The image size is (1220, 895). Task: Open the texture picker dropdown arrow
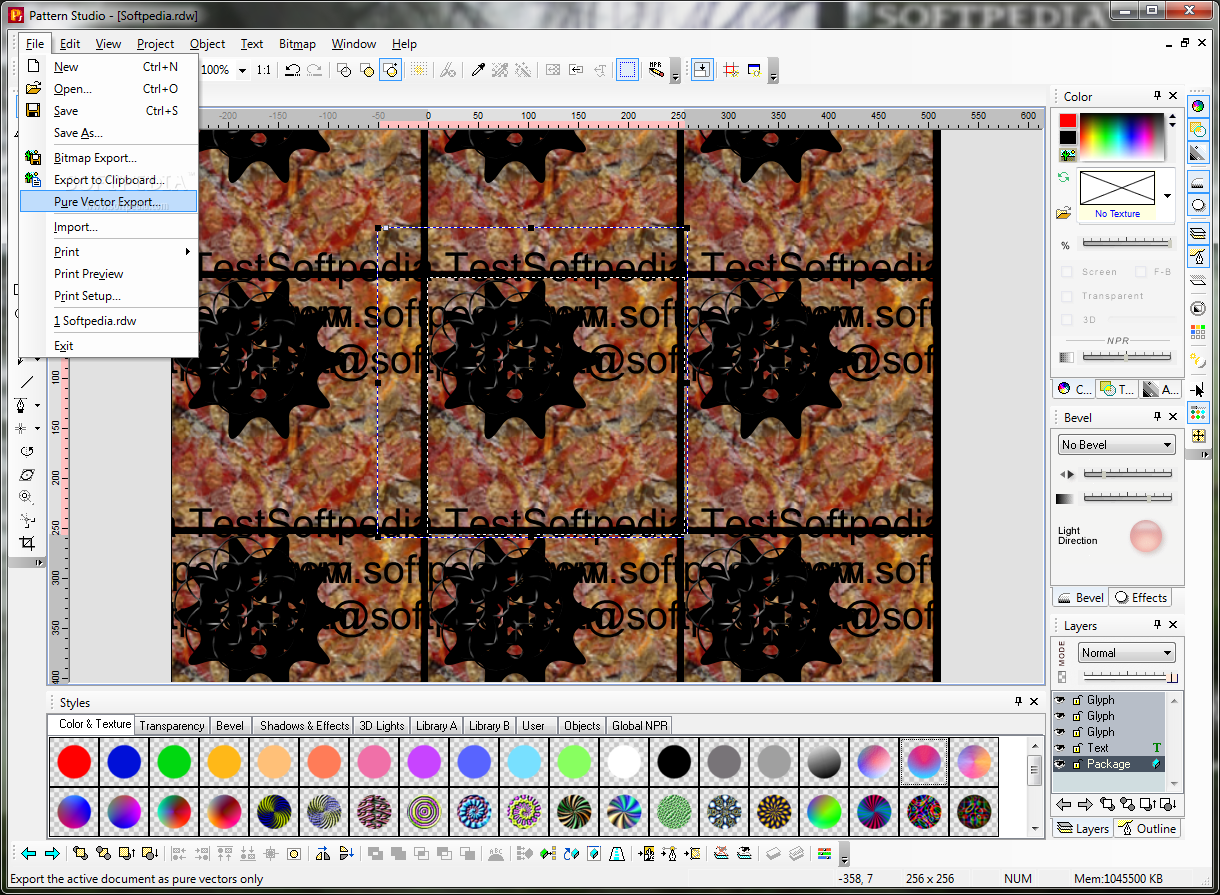point(1167,195)
